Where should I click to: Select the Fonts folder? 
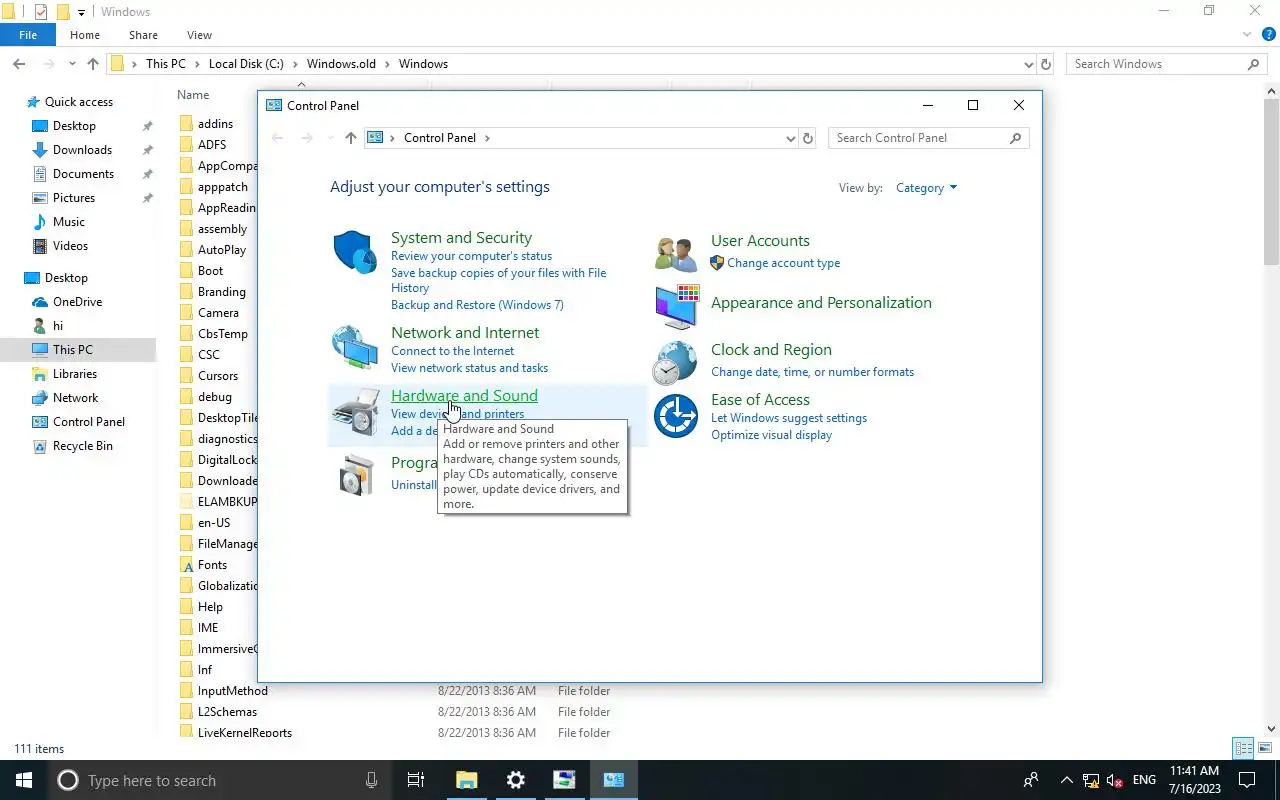click(212, 565)
